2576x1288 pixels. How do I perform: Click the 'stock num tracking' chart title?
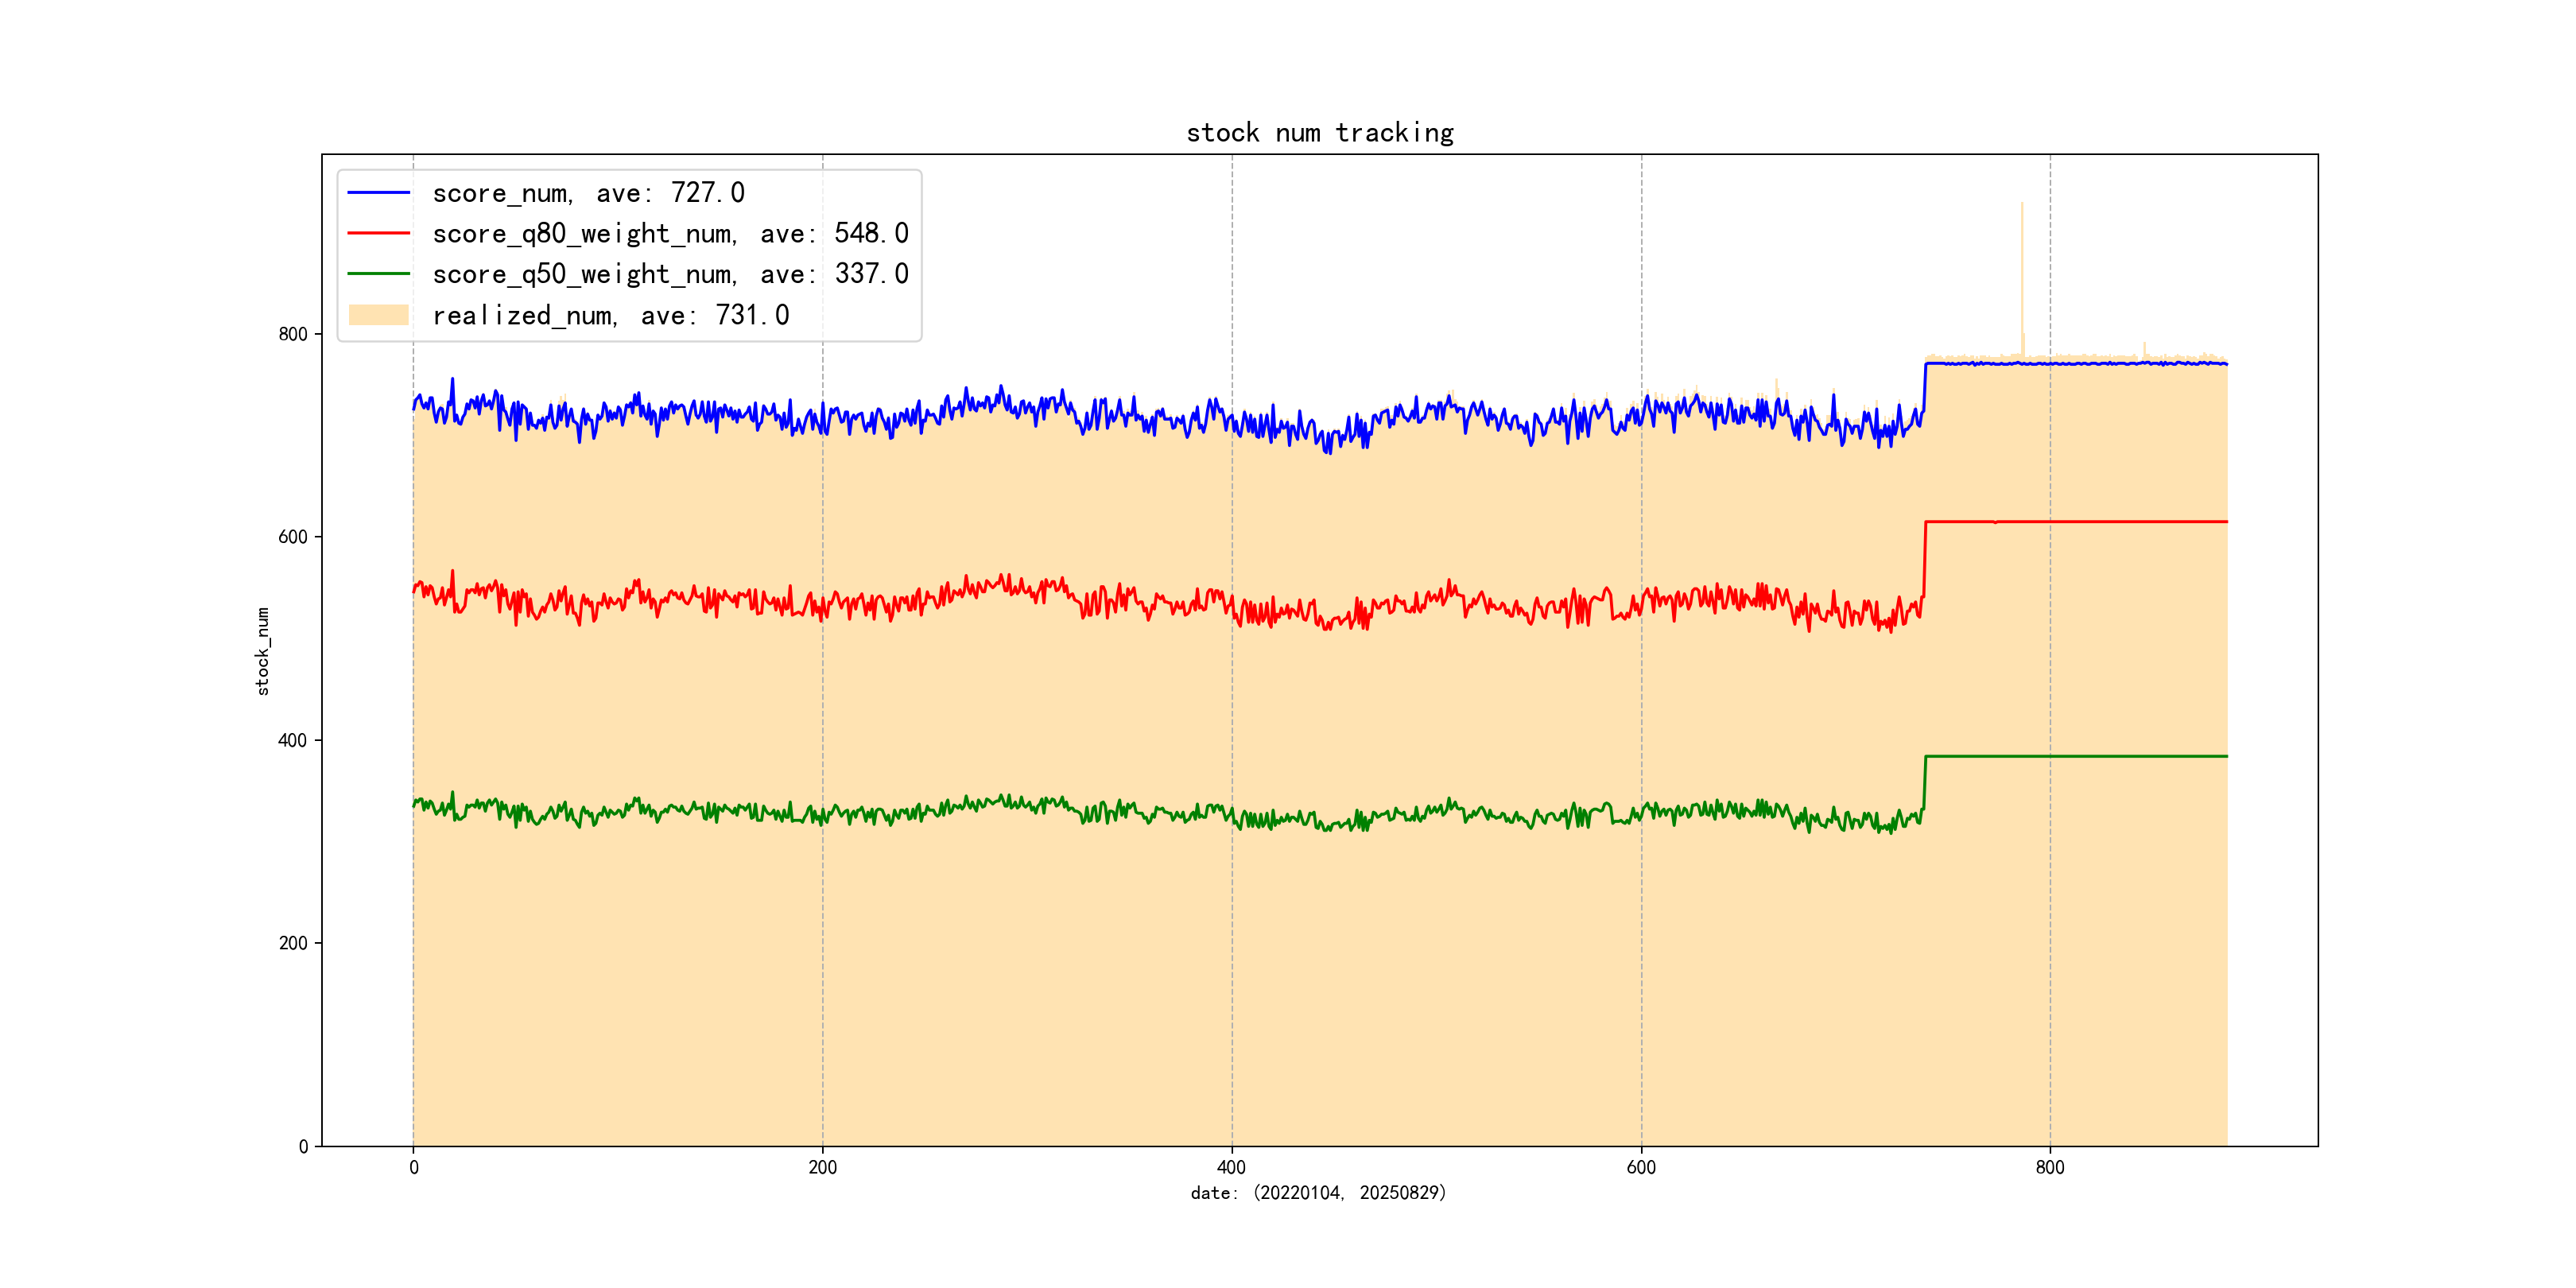(1319, 133)
